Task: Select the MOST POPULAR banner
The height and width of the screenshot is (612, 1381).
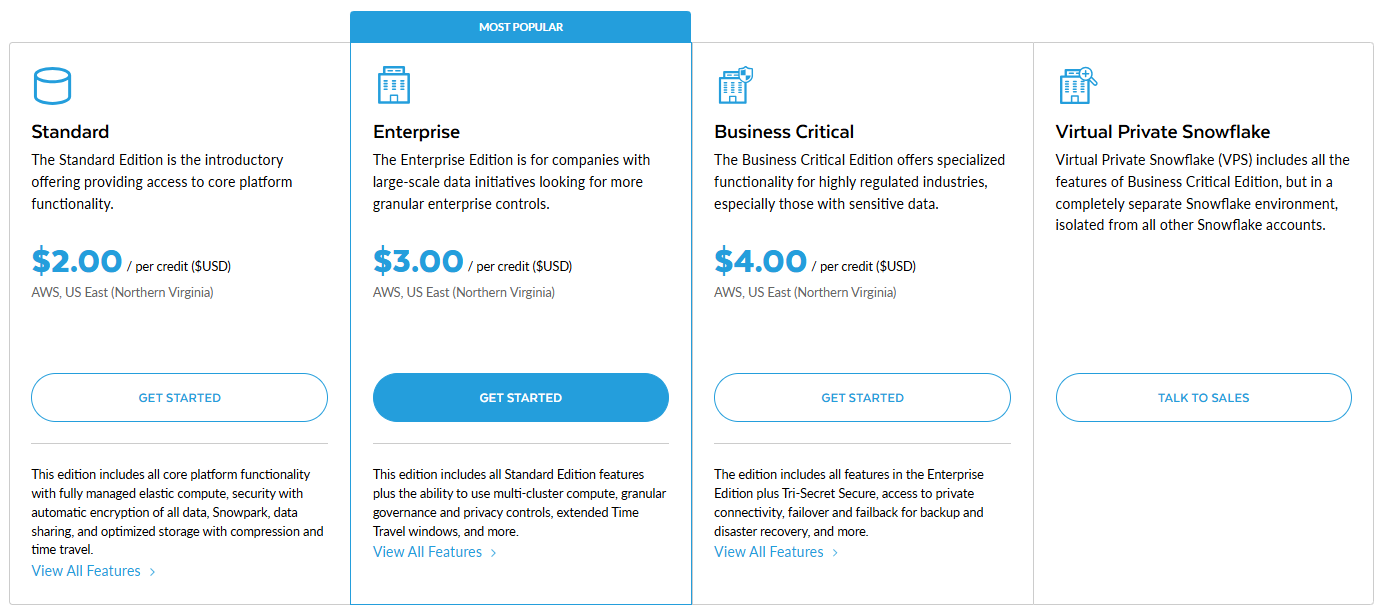Action: (x=520, y=27)
